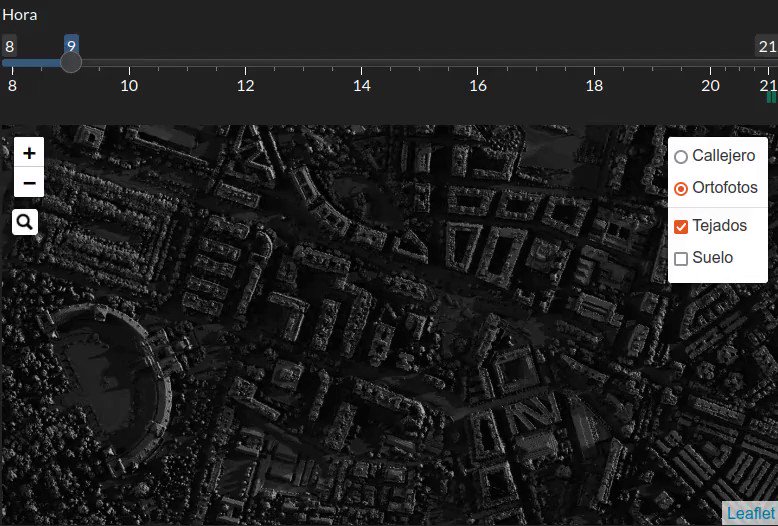Click the 16 tick label on slider
The height and width of the screenshot is (526, 778).
pyautogui.click(x=478, y=86)
